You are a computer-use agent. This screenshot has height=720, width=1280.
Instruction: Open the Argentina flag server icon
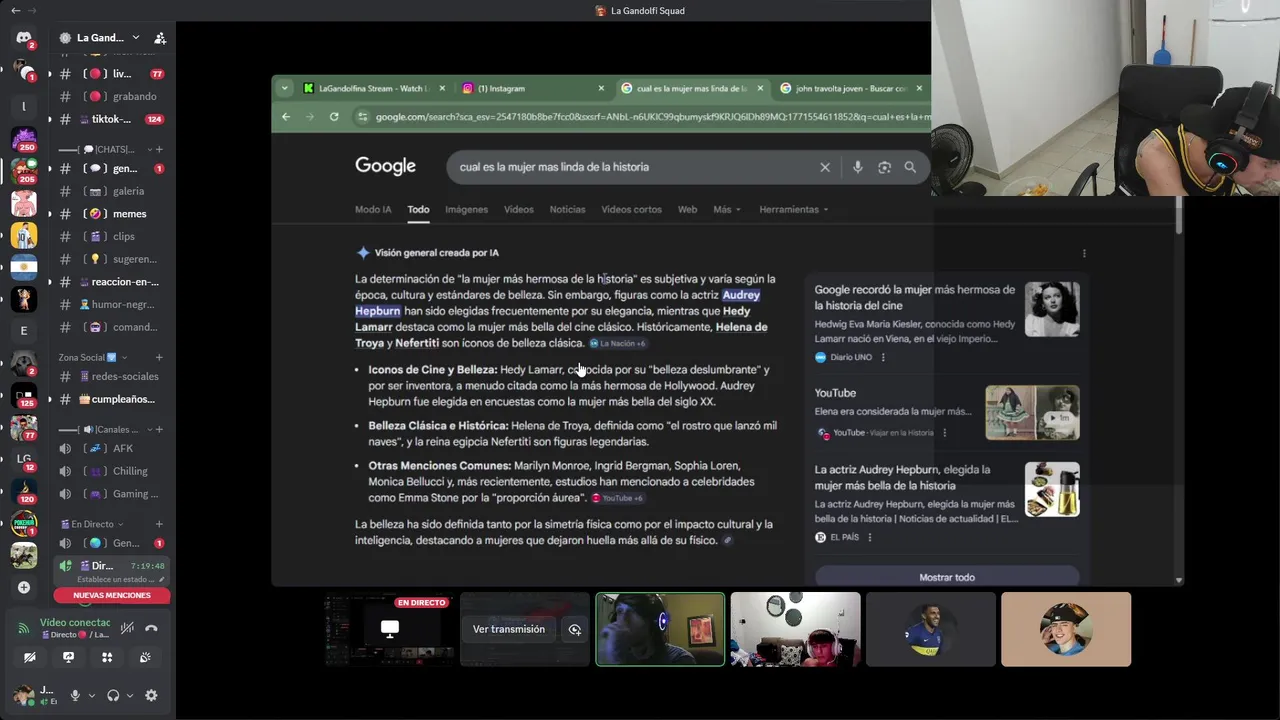pos(24,267)
